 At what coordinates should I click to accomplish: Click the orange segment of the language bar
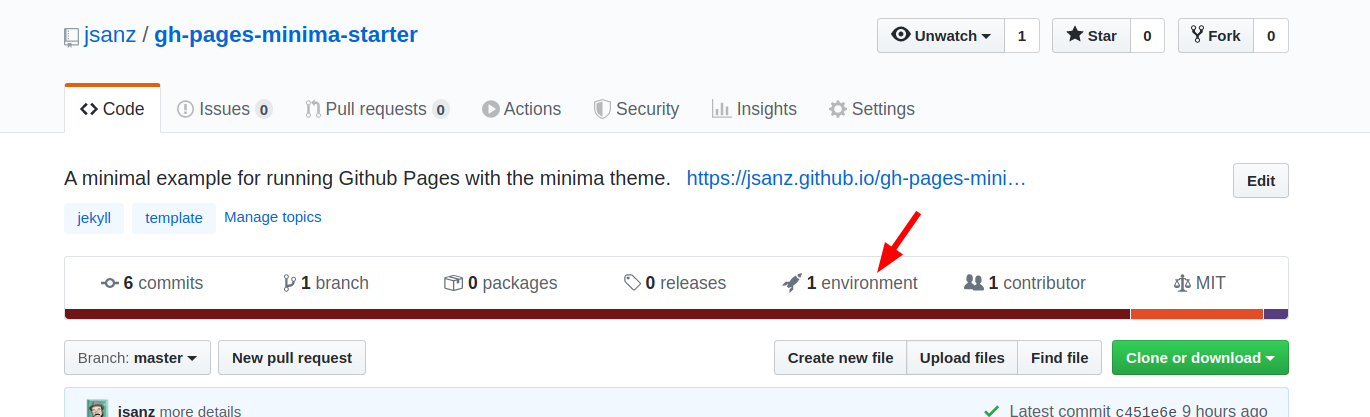[x=1196, y=314]
